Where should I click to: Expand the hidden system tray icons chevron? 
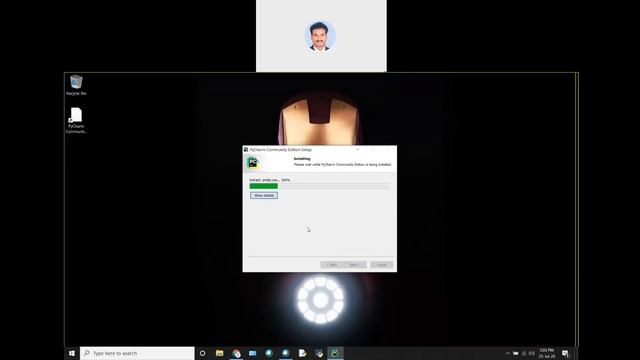(507, 353)
